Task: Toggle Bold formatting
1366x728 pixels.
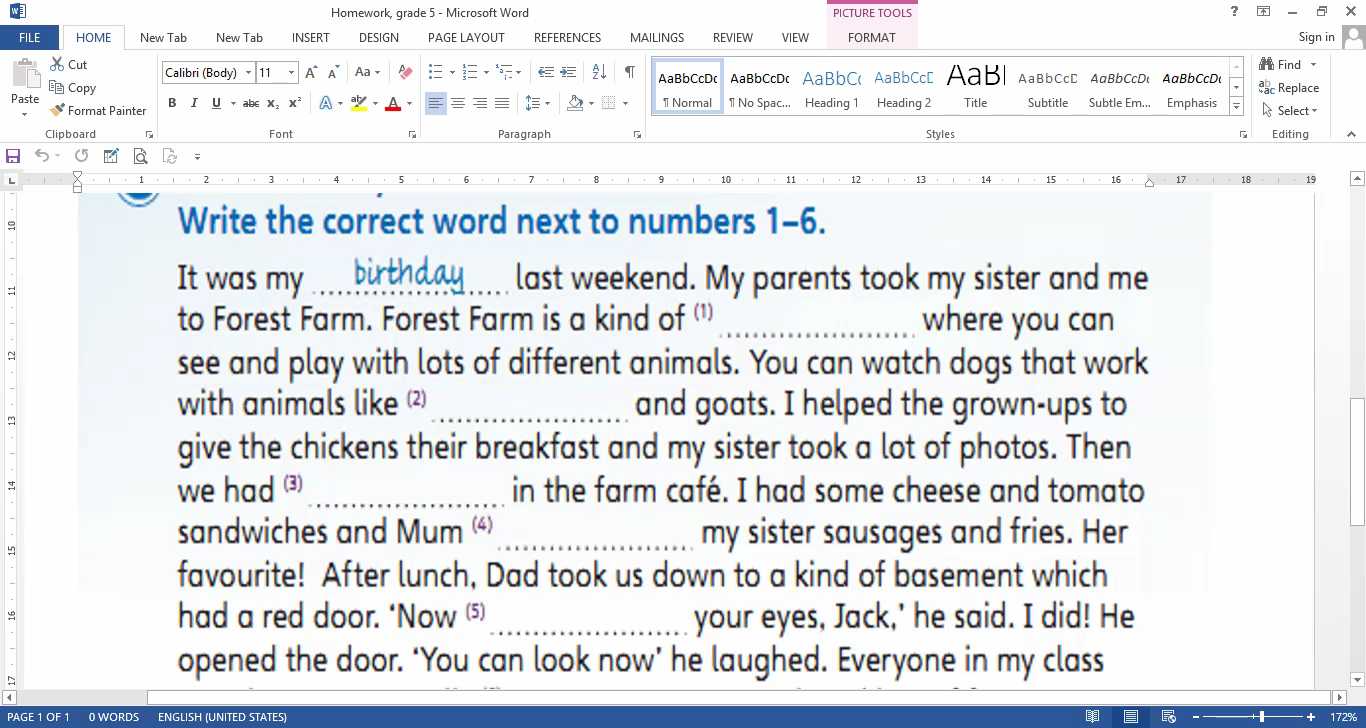Action: [x=172, y=103]
